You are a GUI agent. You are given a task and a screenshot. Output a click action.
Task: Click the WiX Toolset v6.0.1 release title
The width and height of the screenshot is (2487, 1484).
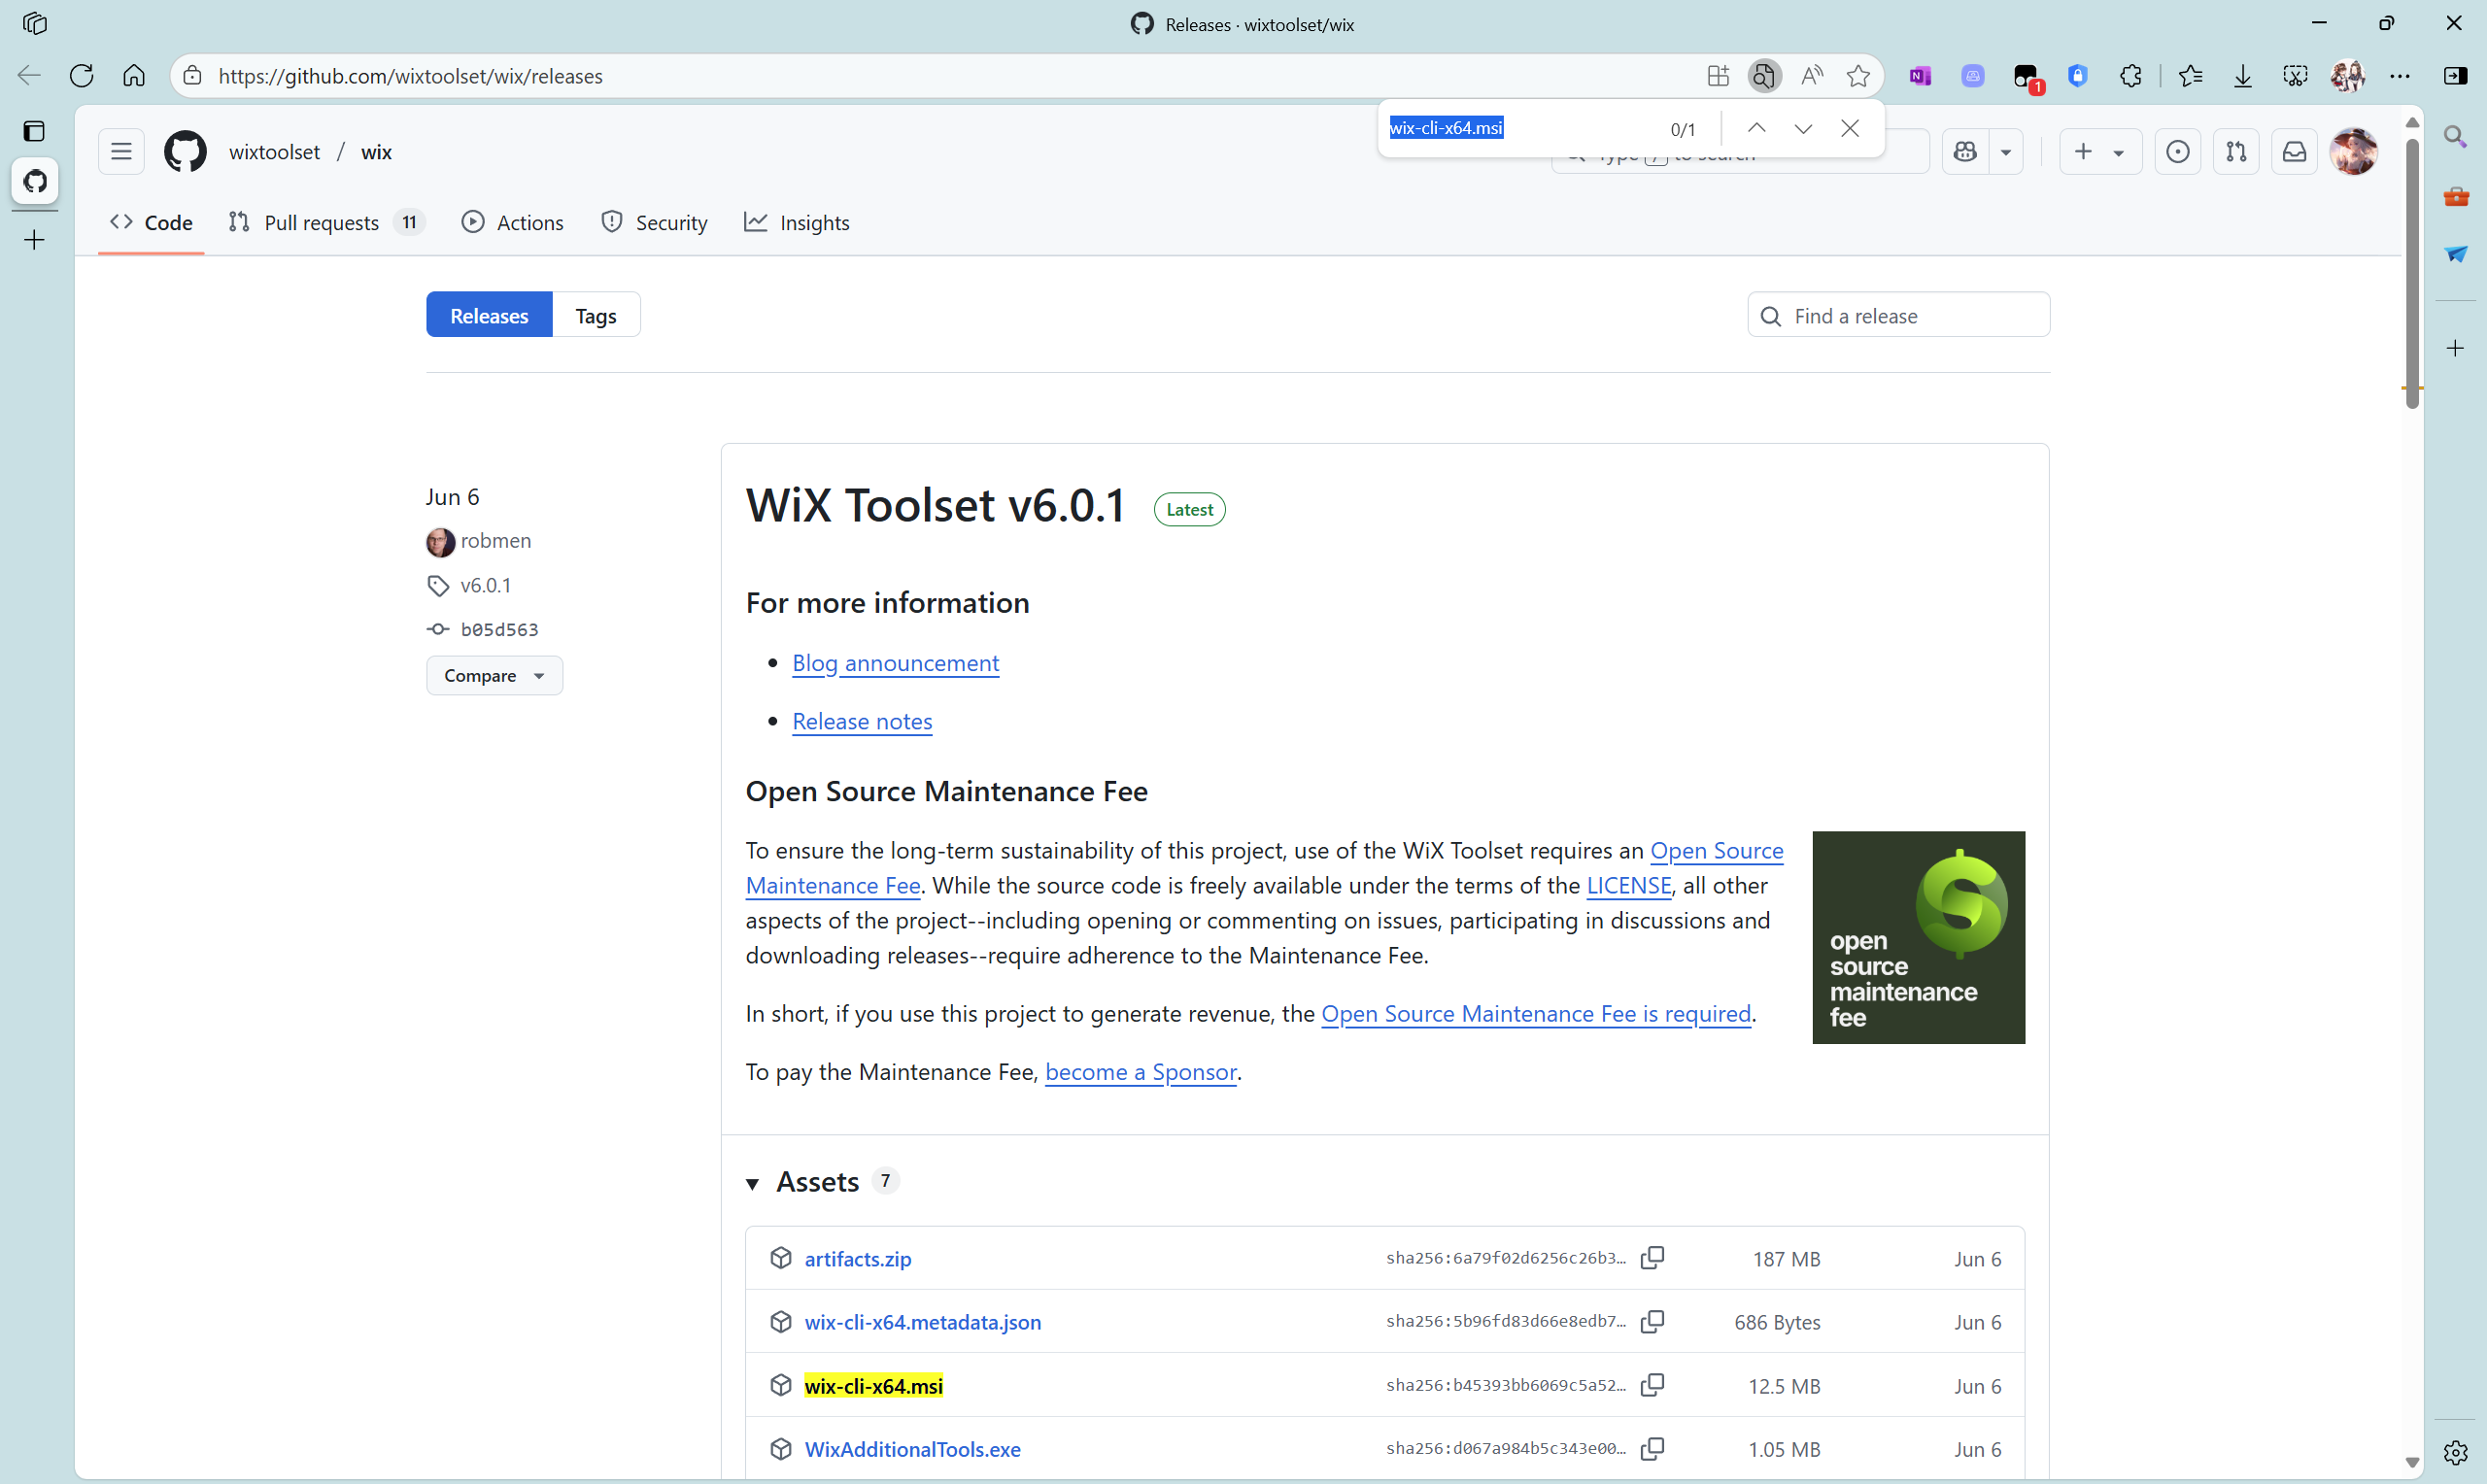[x=935, y=505]
